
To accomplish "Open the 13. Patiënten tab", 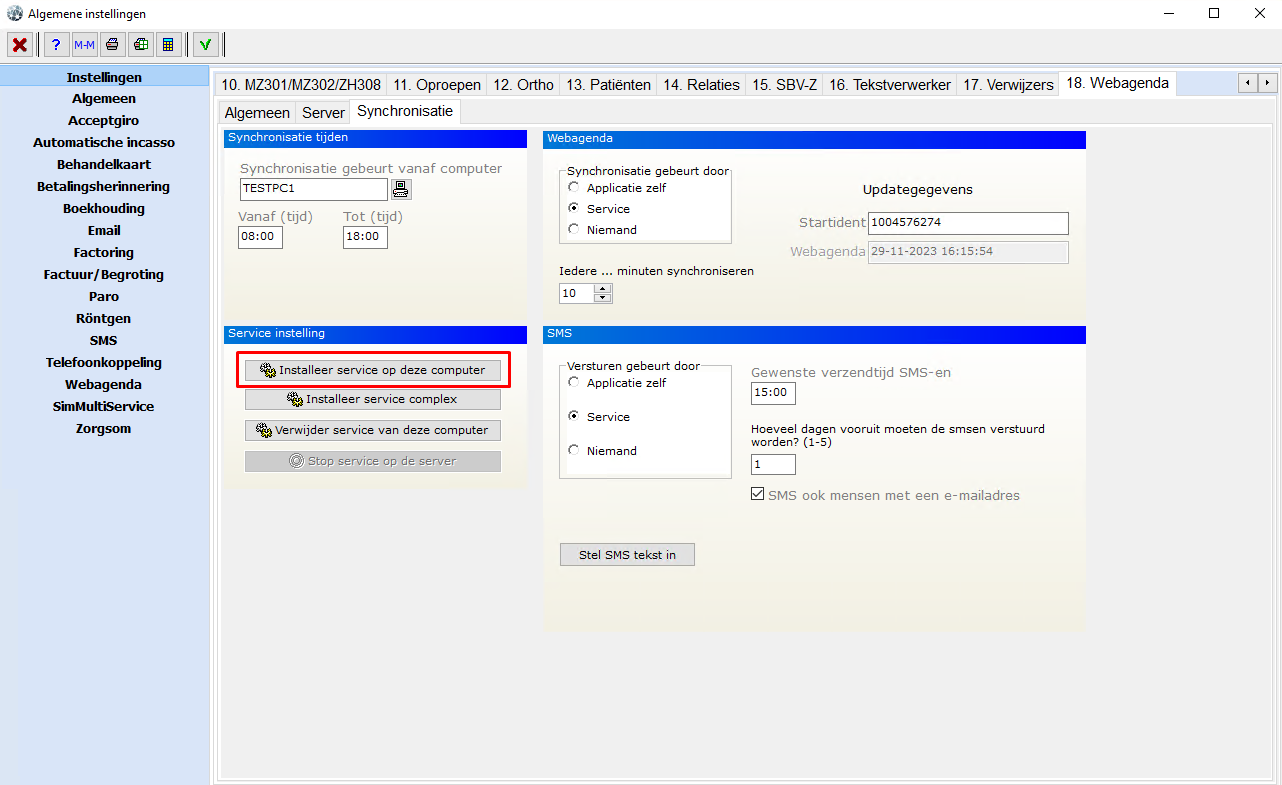I will click(609, 85).
